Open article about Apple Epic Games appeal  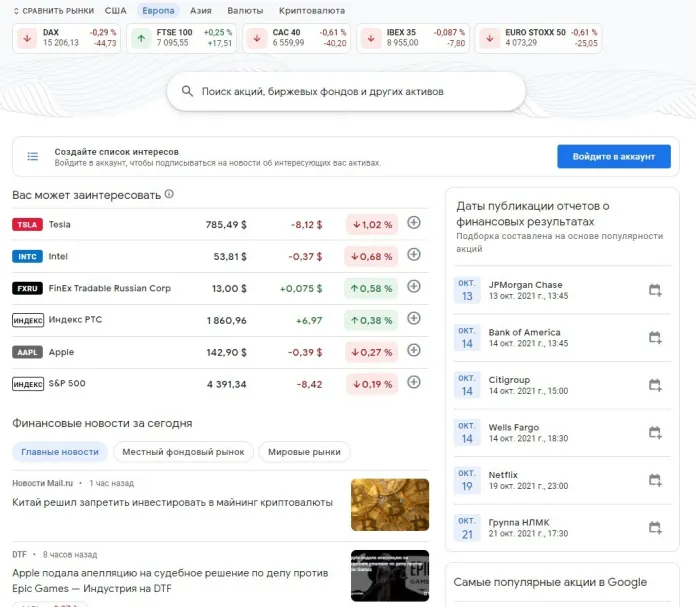point(170,581)
